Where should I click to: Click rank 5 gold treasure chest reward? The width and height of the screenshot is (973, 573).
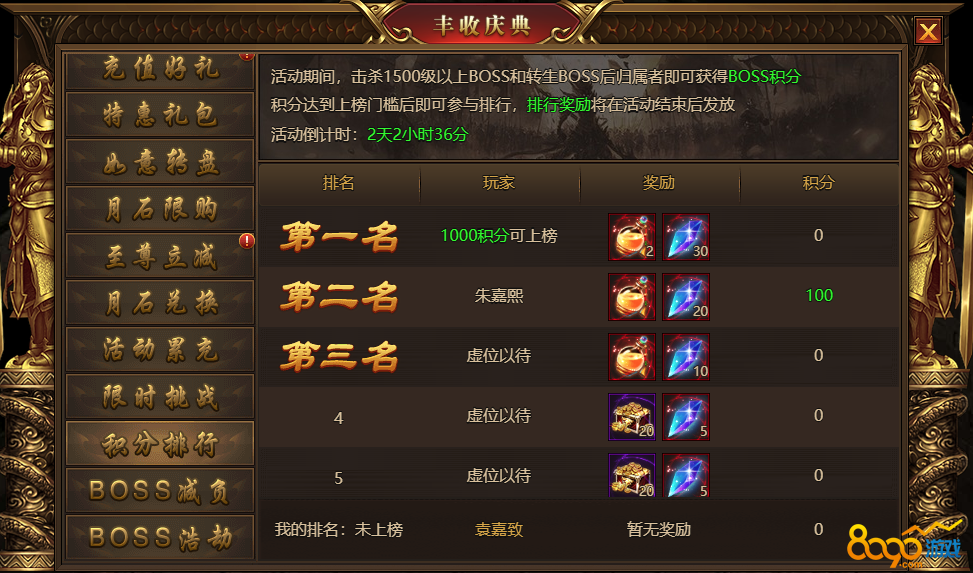(632, 475)
